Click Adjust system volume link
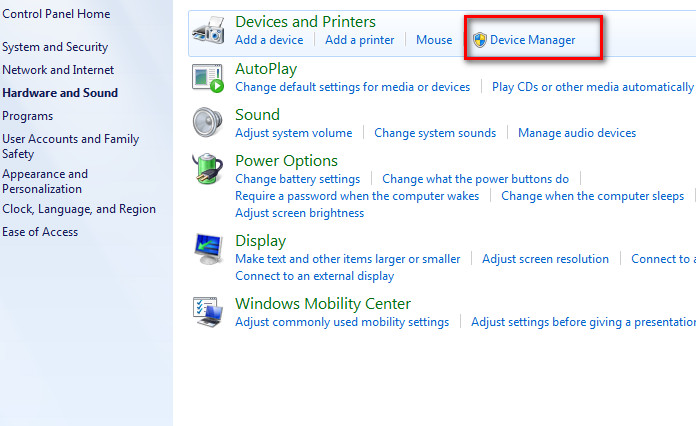 (x=293, y=133)
